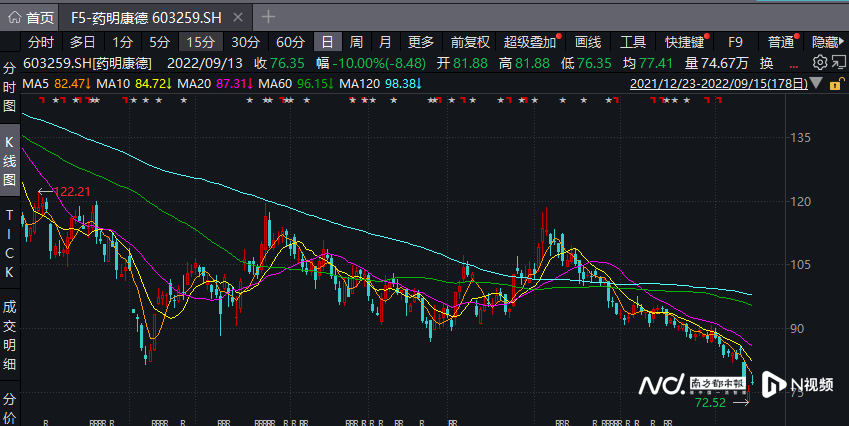
Task: Open 分价 side tab
Action: (9, 409)
